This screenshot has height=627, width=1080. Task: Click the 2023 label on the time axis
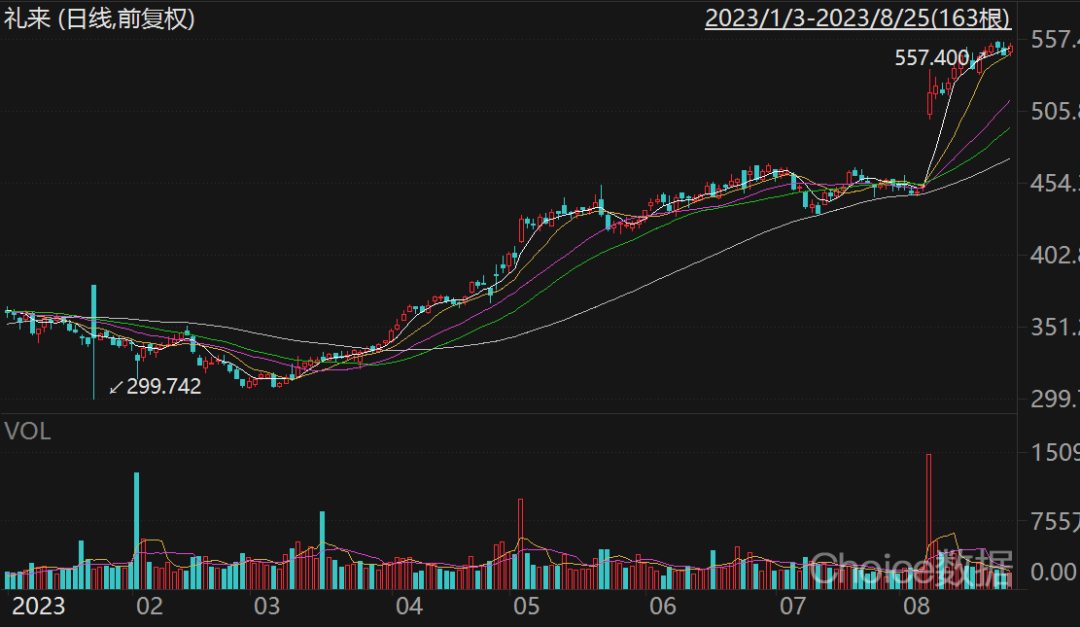38,606
